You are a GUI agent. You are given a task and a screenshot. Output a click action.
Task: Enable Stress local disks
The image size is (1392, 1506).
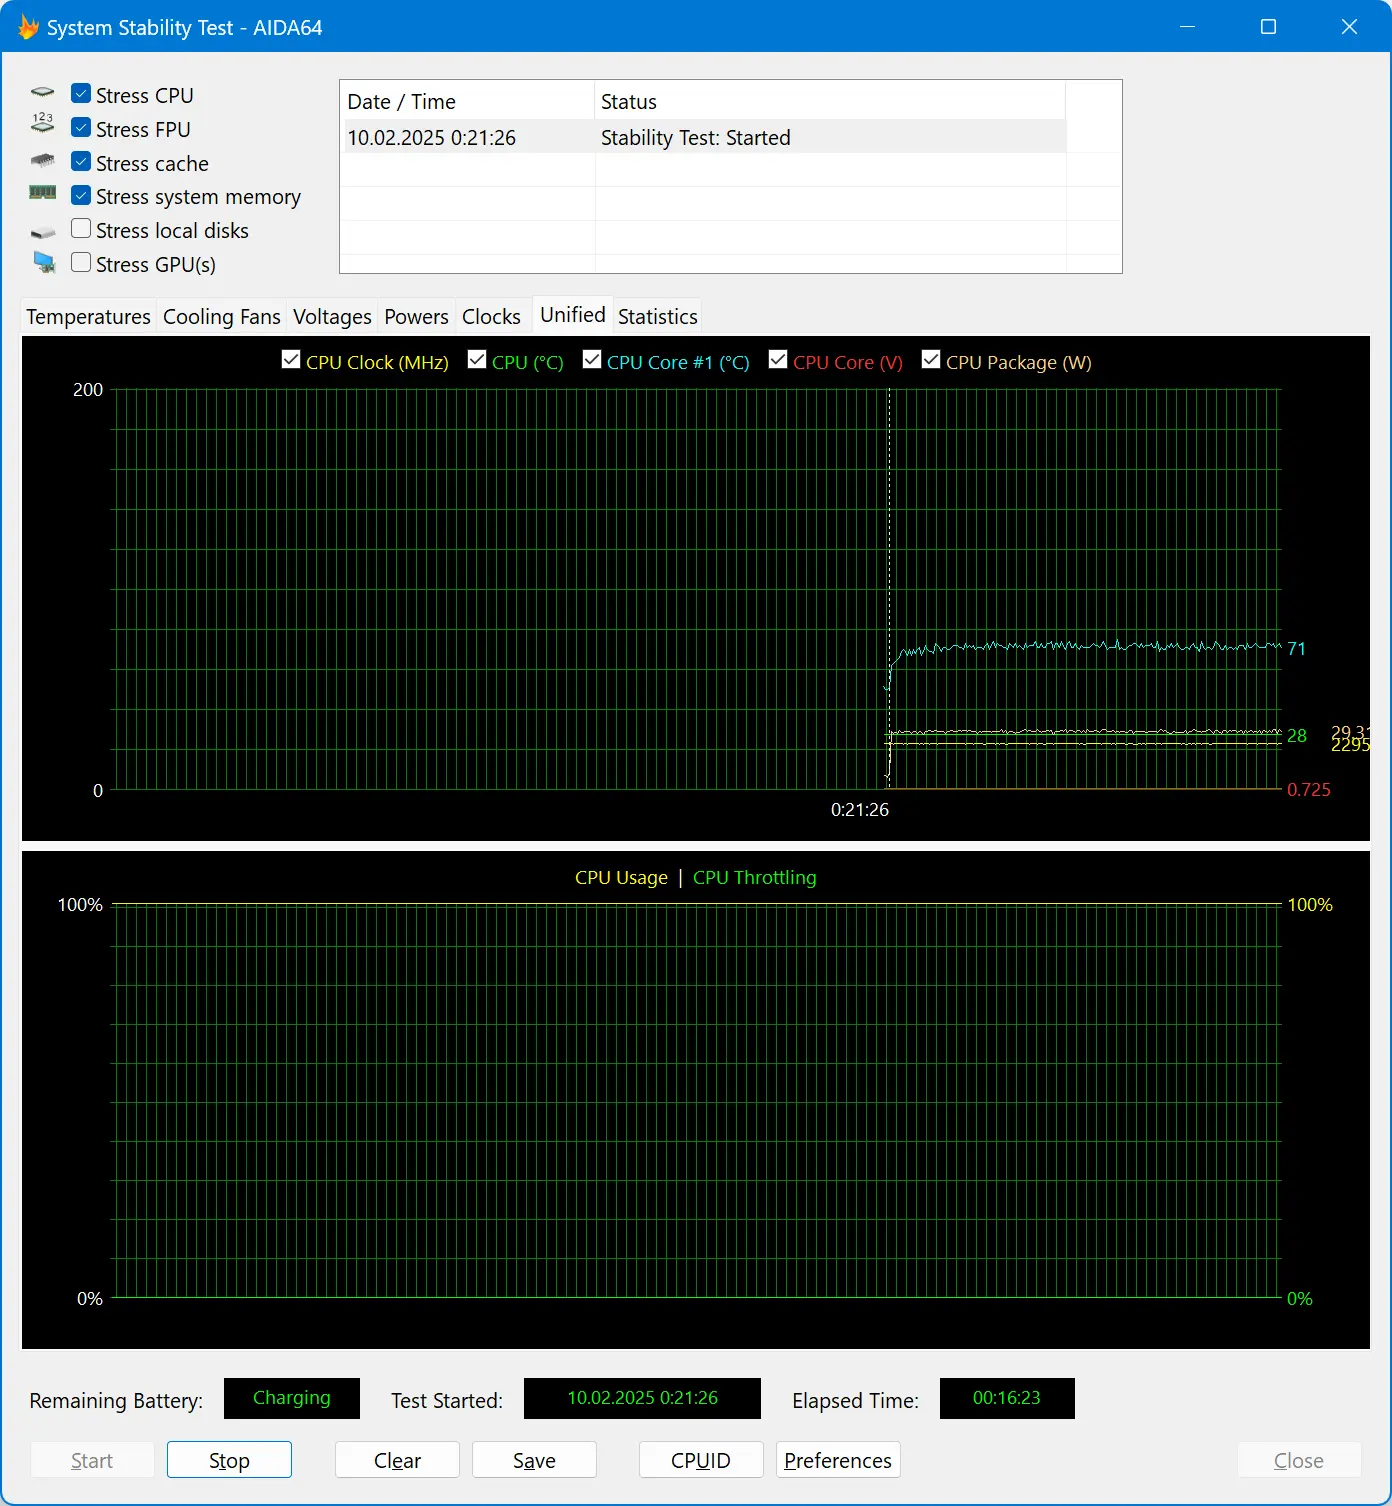point(81,229)
